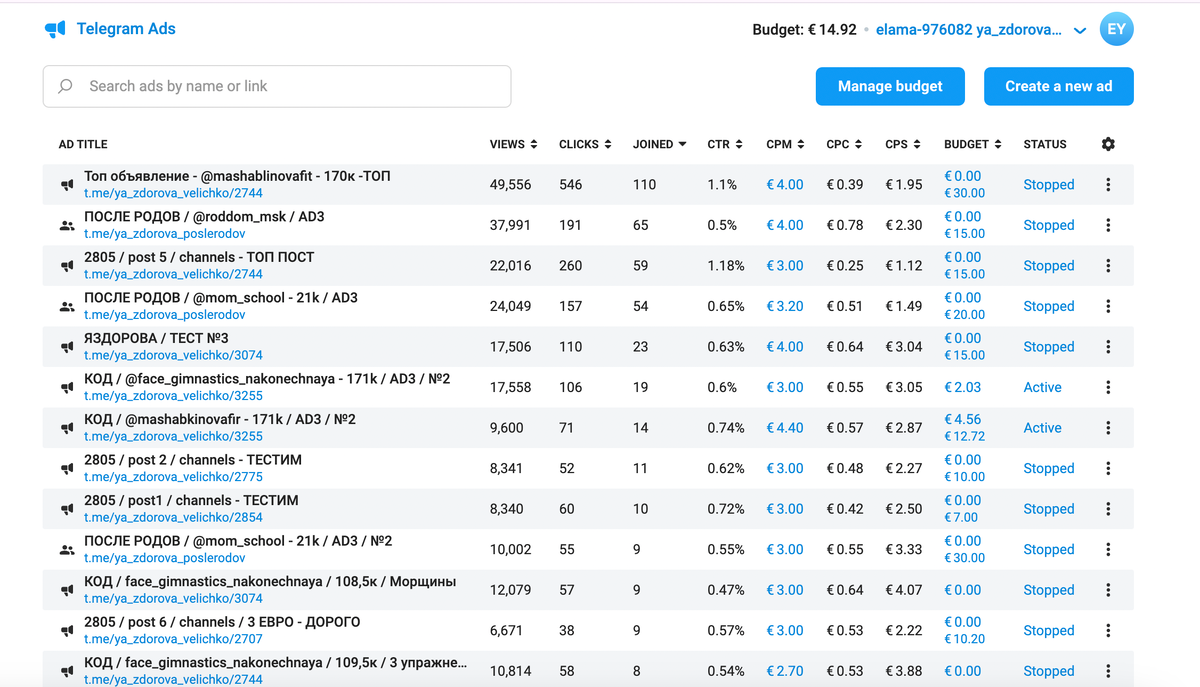Open three-dot menu for post1 ТЕСТИМ row
Screen dimensions: 1200x687
pos(1108,509)
